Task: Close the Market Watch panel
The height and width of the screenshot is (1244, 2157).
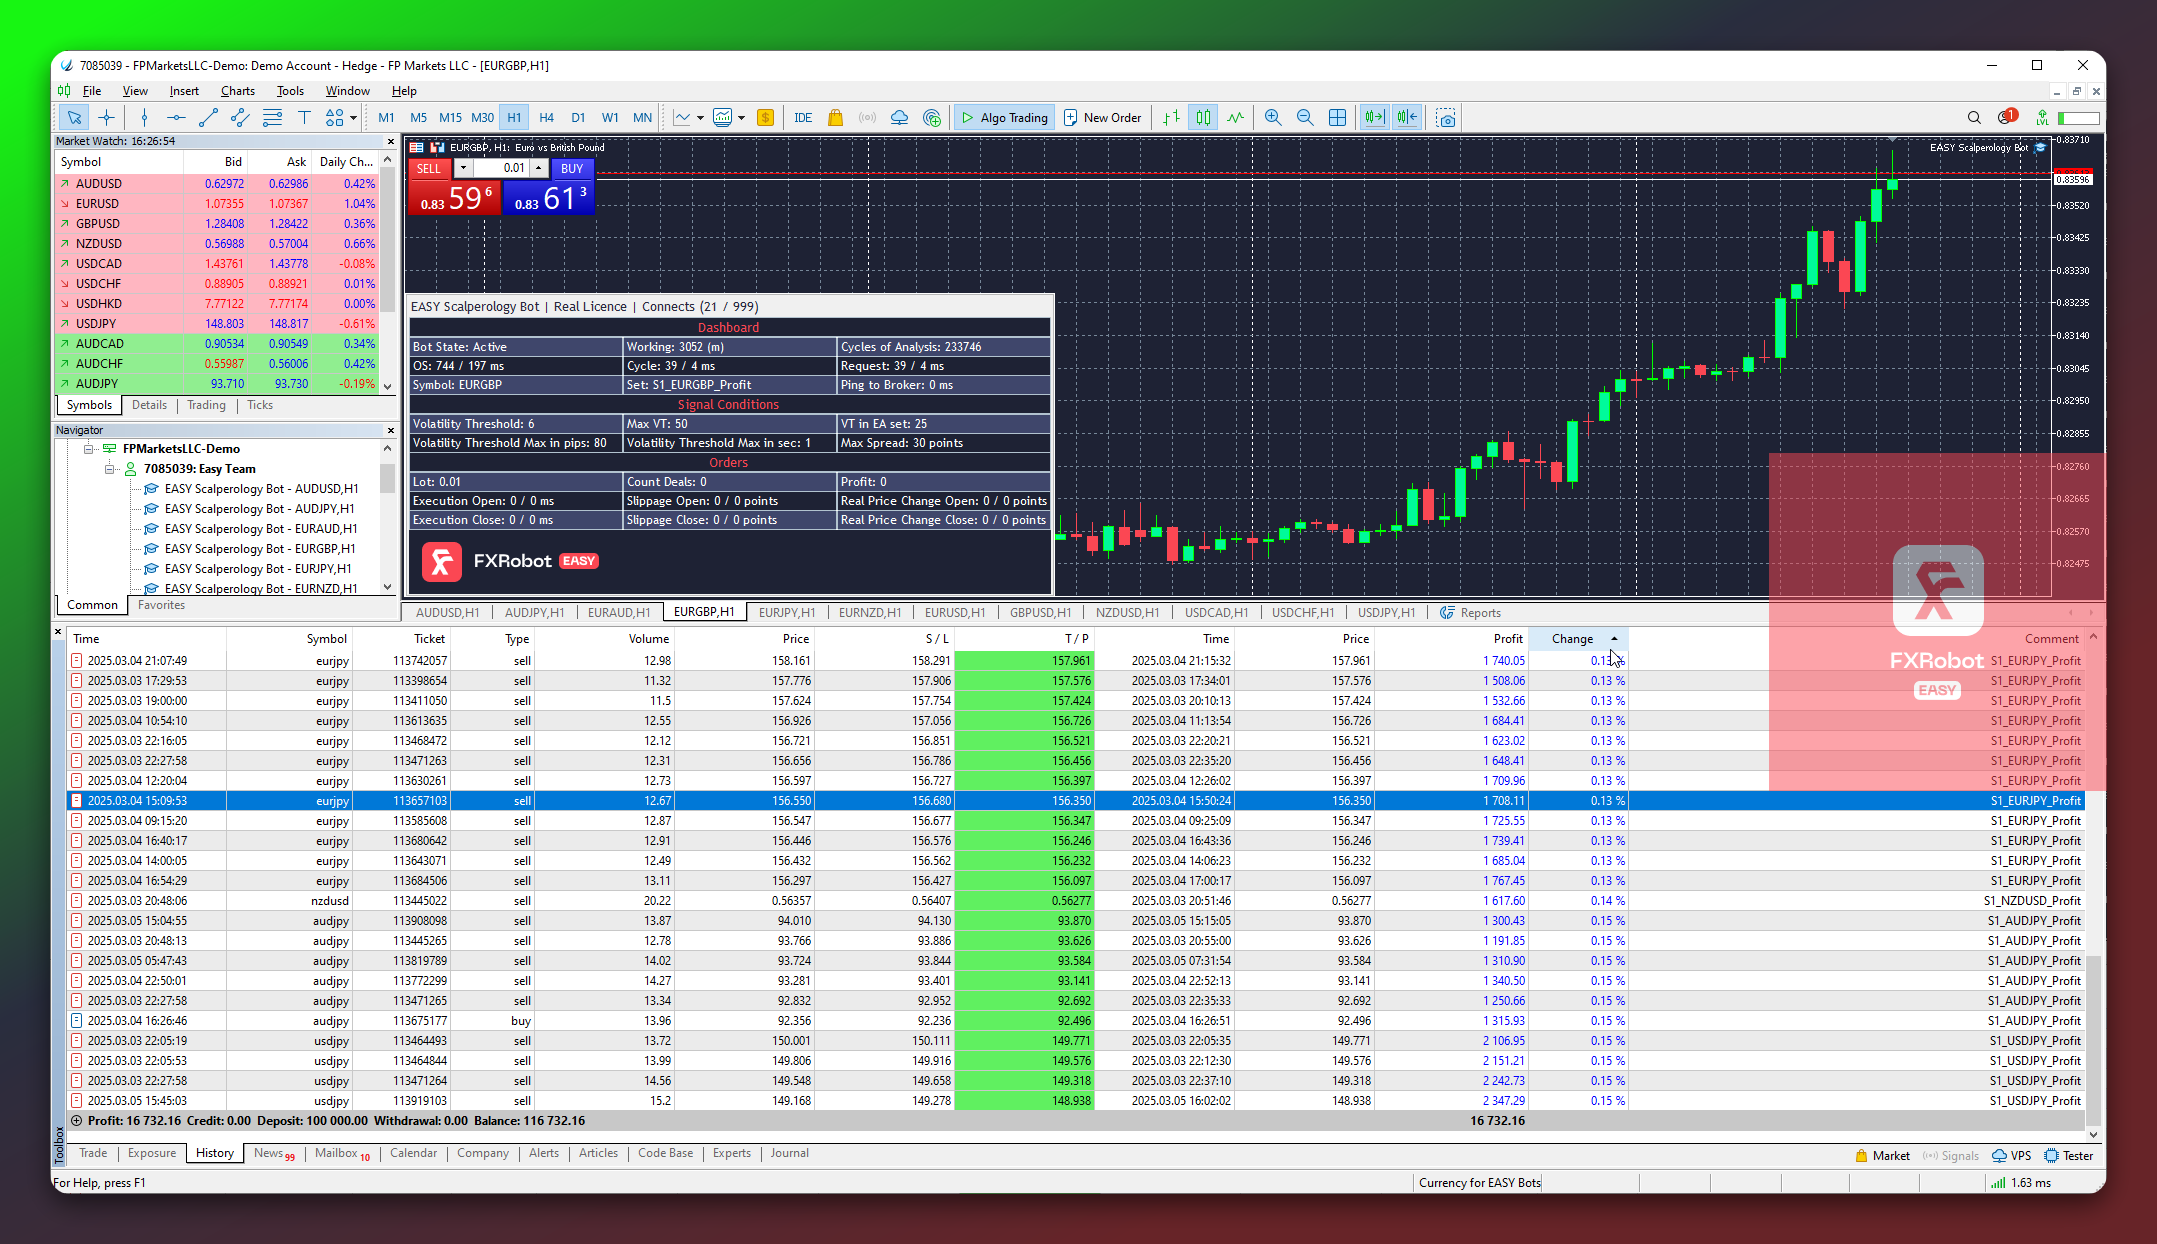Action: pos(390,141)
